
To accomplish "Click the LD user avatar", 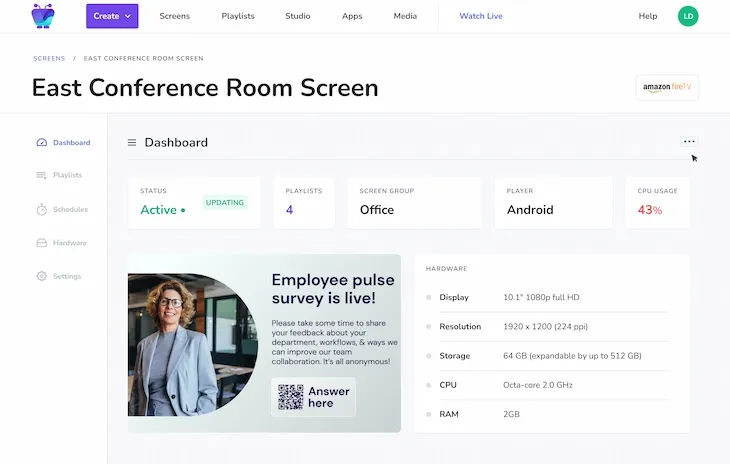I will click(x=688, y=16).
